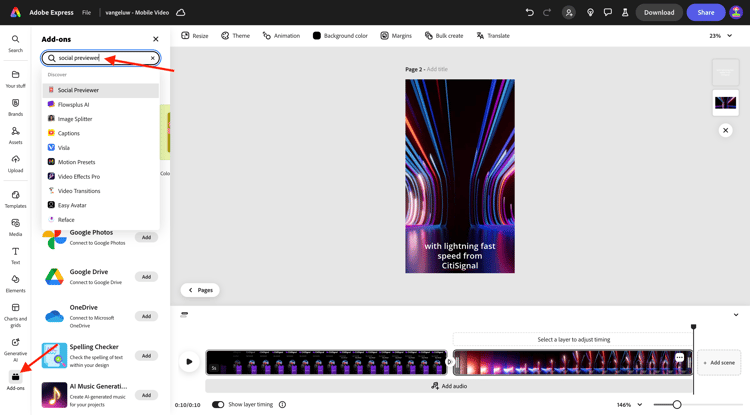Image resolution: width=750 pixels, height=415 pixels.
Task: Open the comments icon
Action: [607, 12]
